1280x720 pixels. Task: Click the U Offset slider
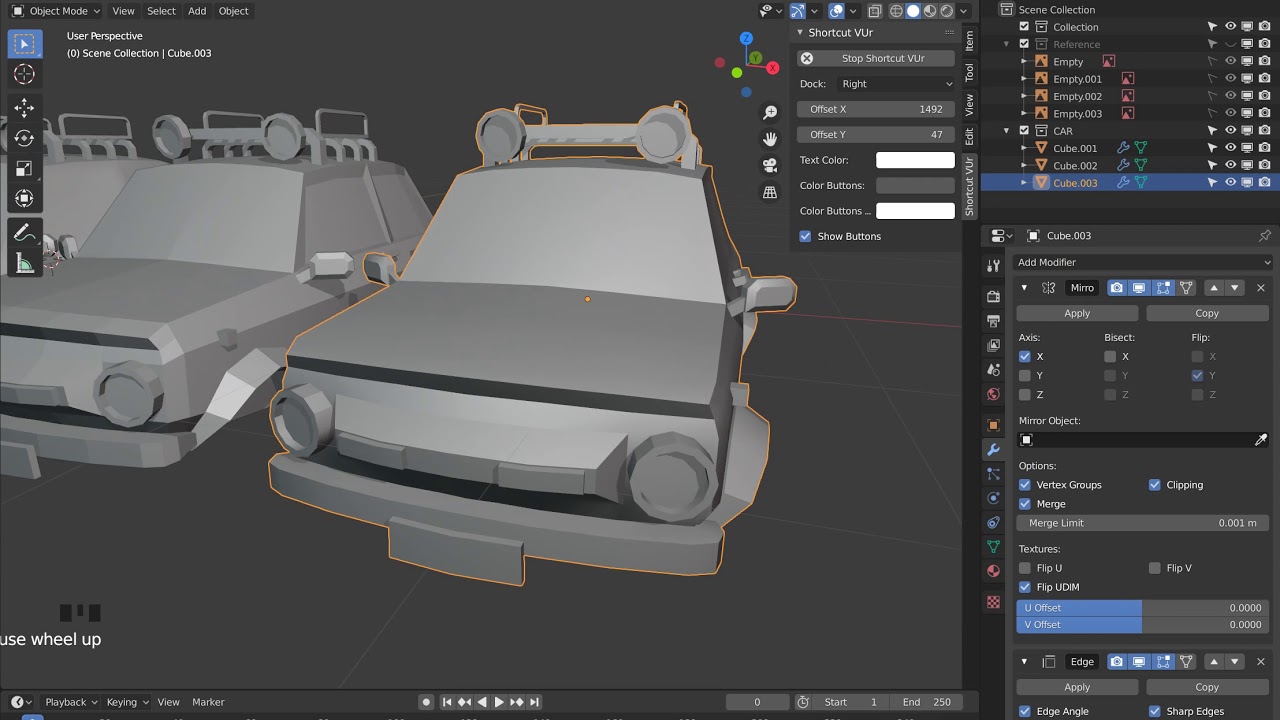pos(1143,608)
